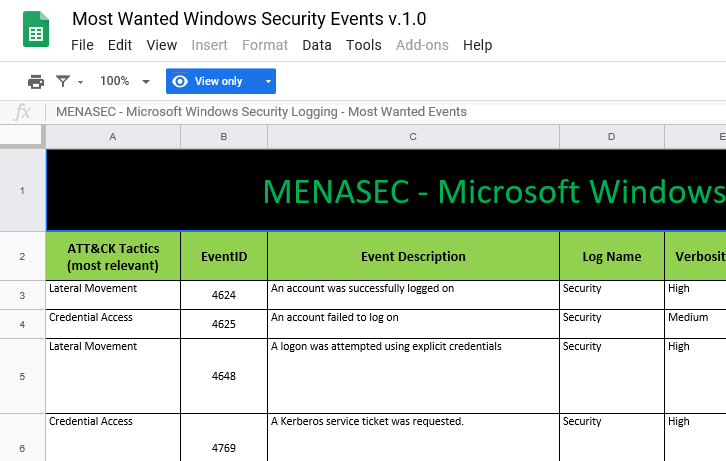Expand the filter views dropdown arrow
This screenshot has height=461, width=726.
[x=80, y=82]
